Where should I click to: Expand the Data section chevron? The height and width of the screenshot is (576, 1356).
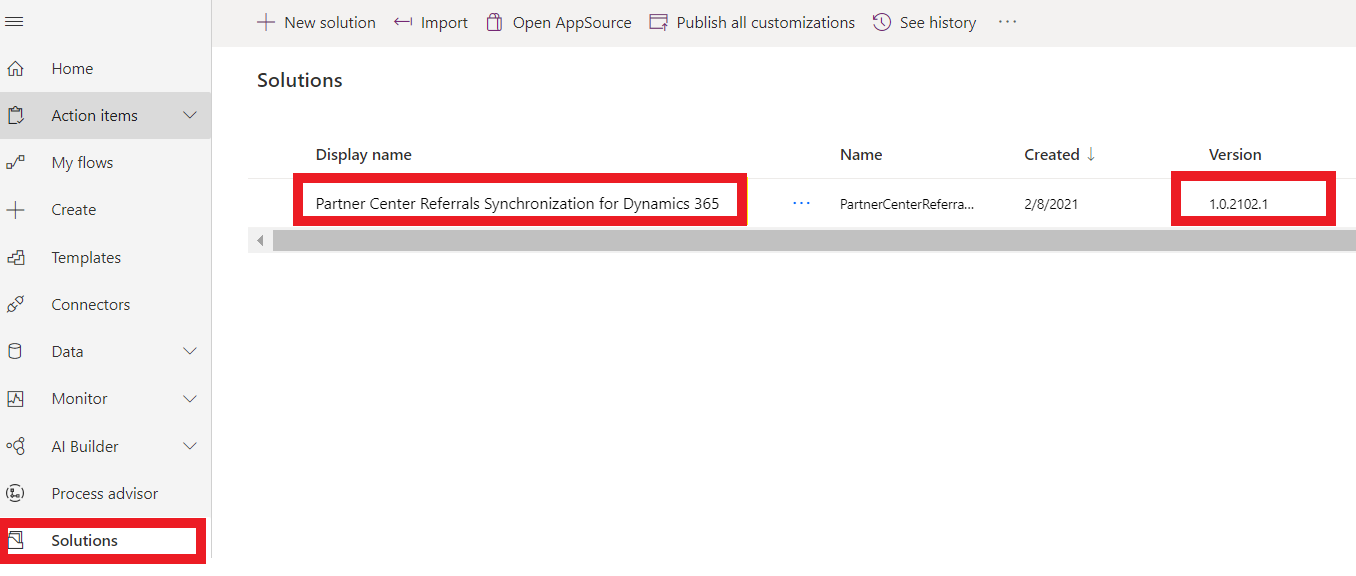click(x=190, y=352)
